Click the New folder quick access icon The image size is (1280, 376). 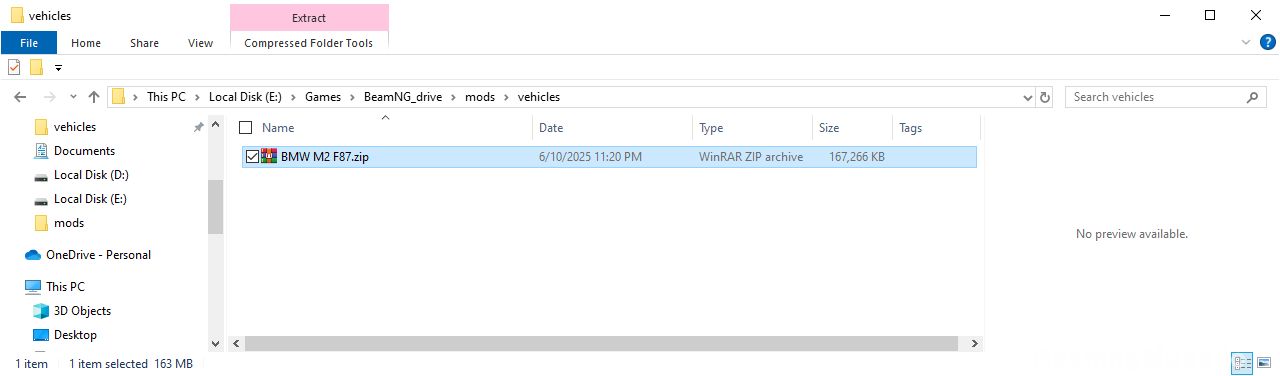click(36, 68)
